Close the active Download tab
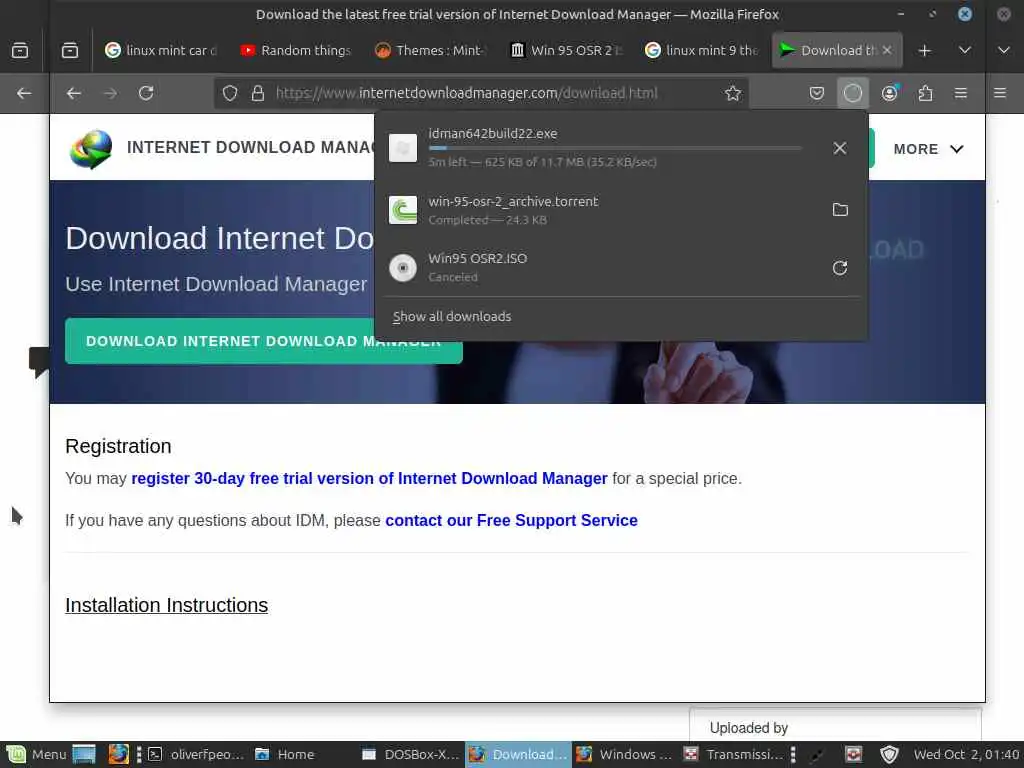 pyautogui.click(x=887, y=50)
